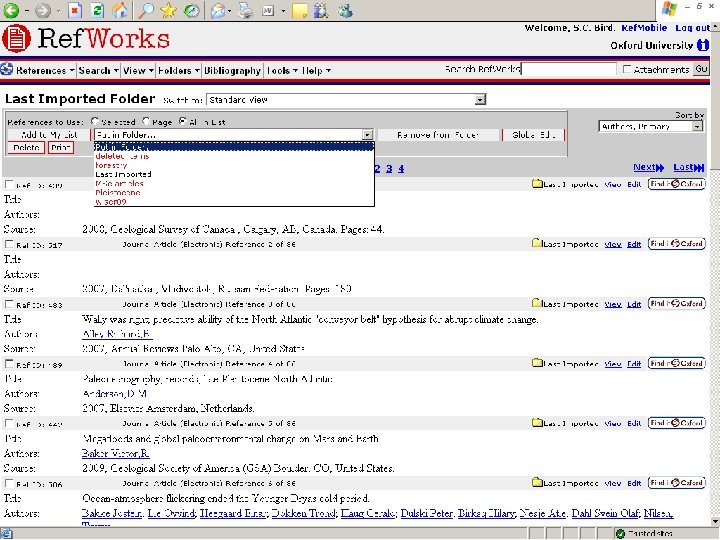
Task: Expand the References menu
Action: click(x=45, y=71)
